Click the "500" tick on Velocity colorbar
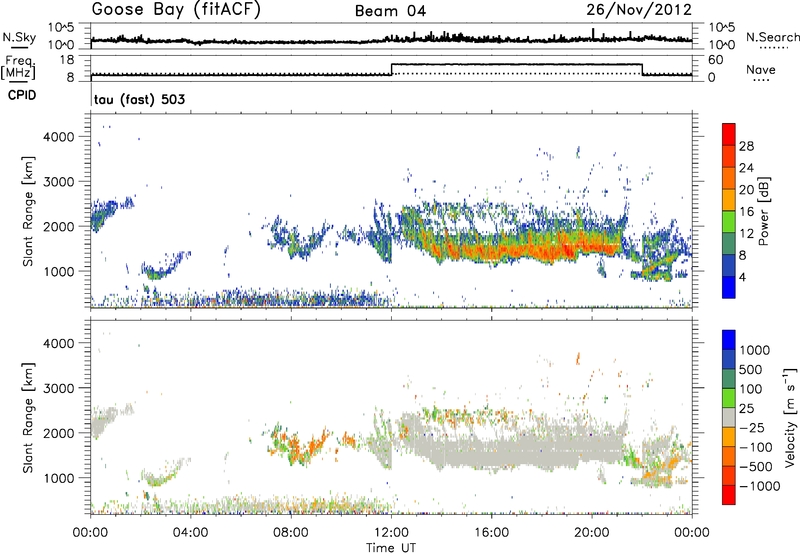 (751, 369)
